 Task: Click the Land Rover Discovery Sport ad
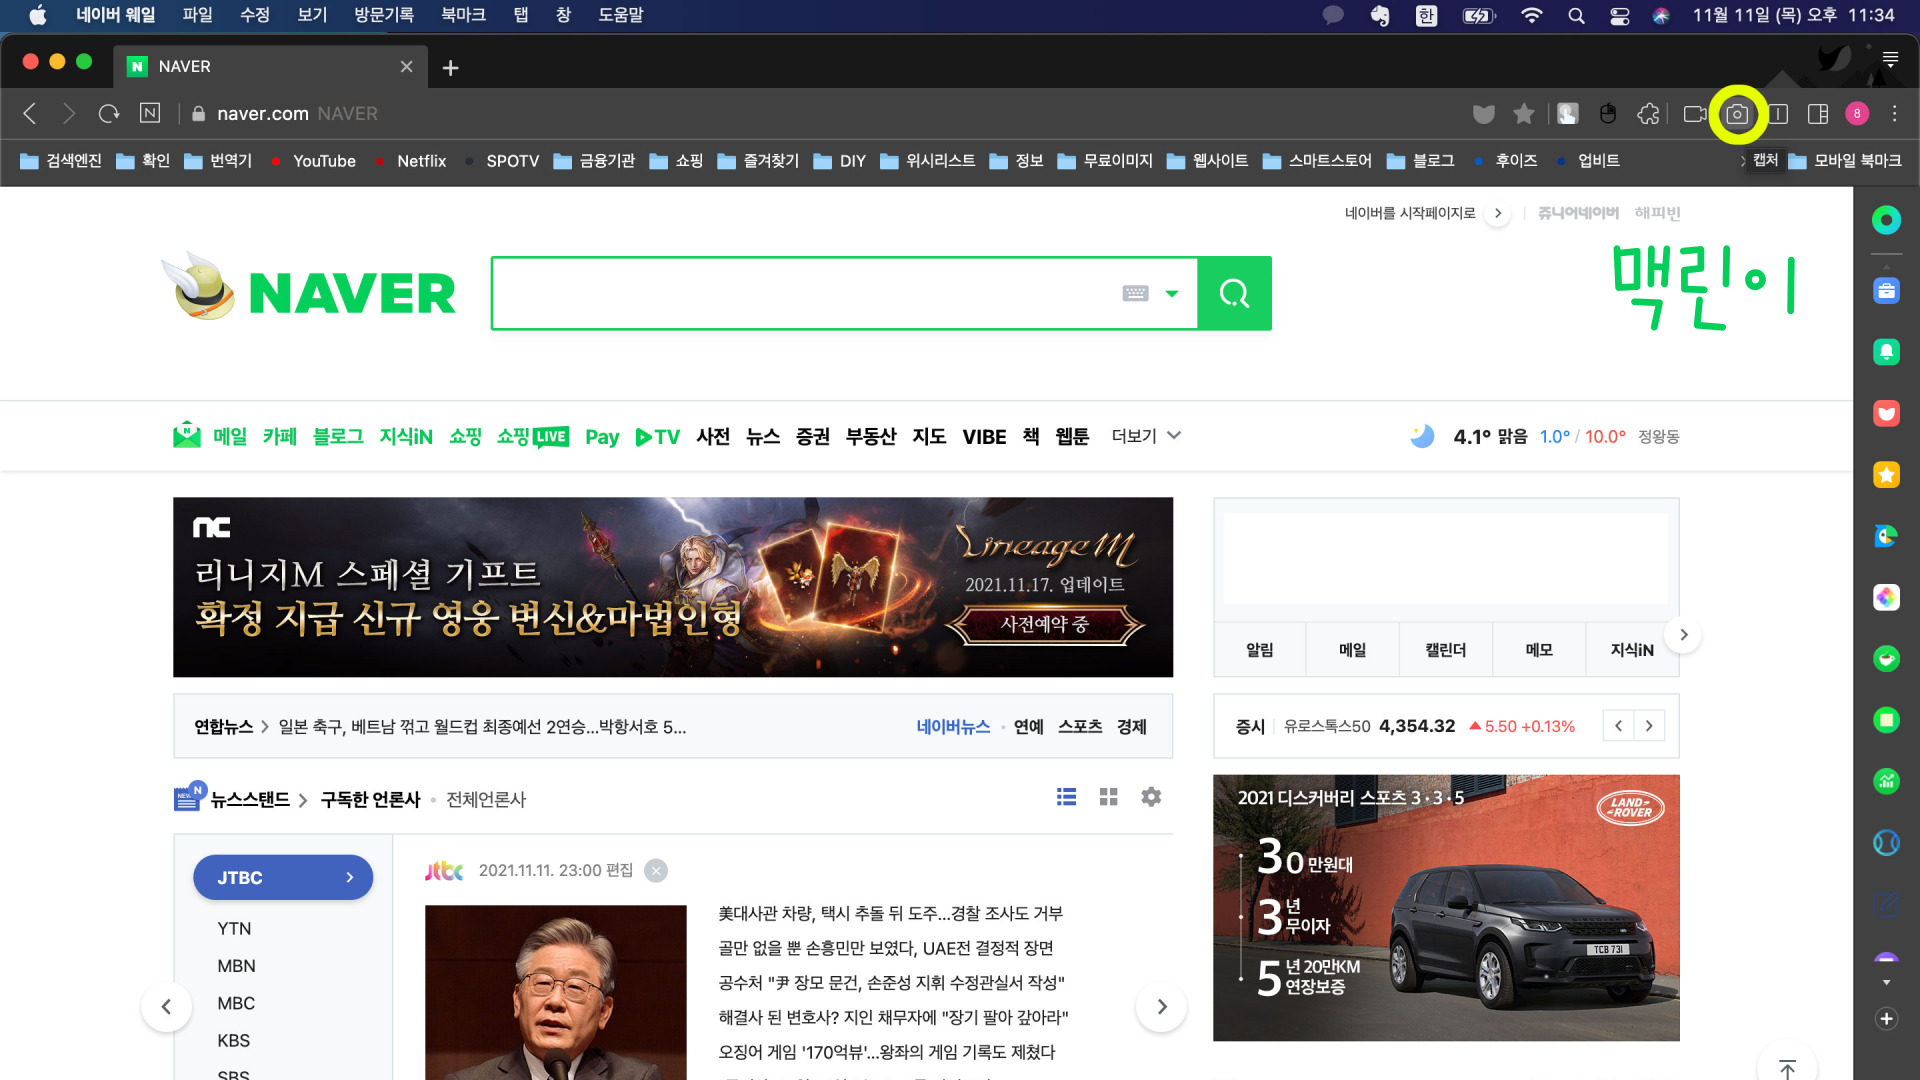[x=1446, y=908]
